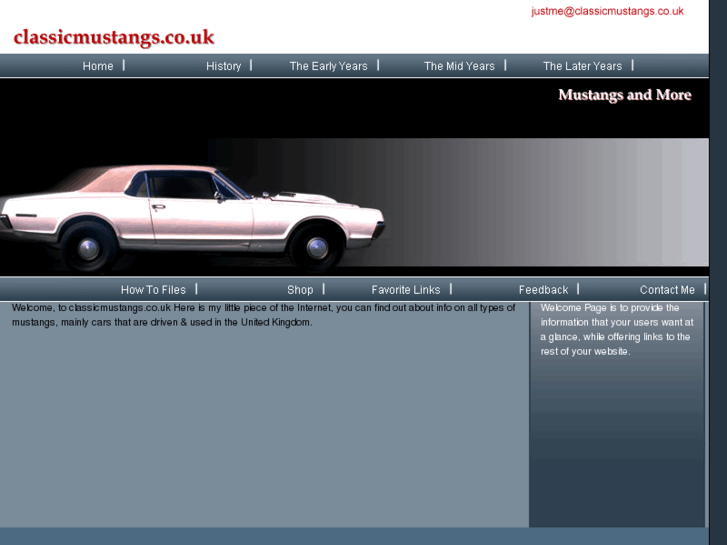Open the Contact Me page
This screenshot has height=545, width=727.
tap(667, 290)
